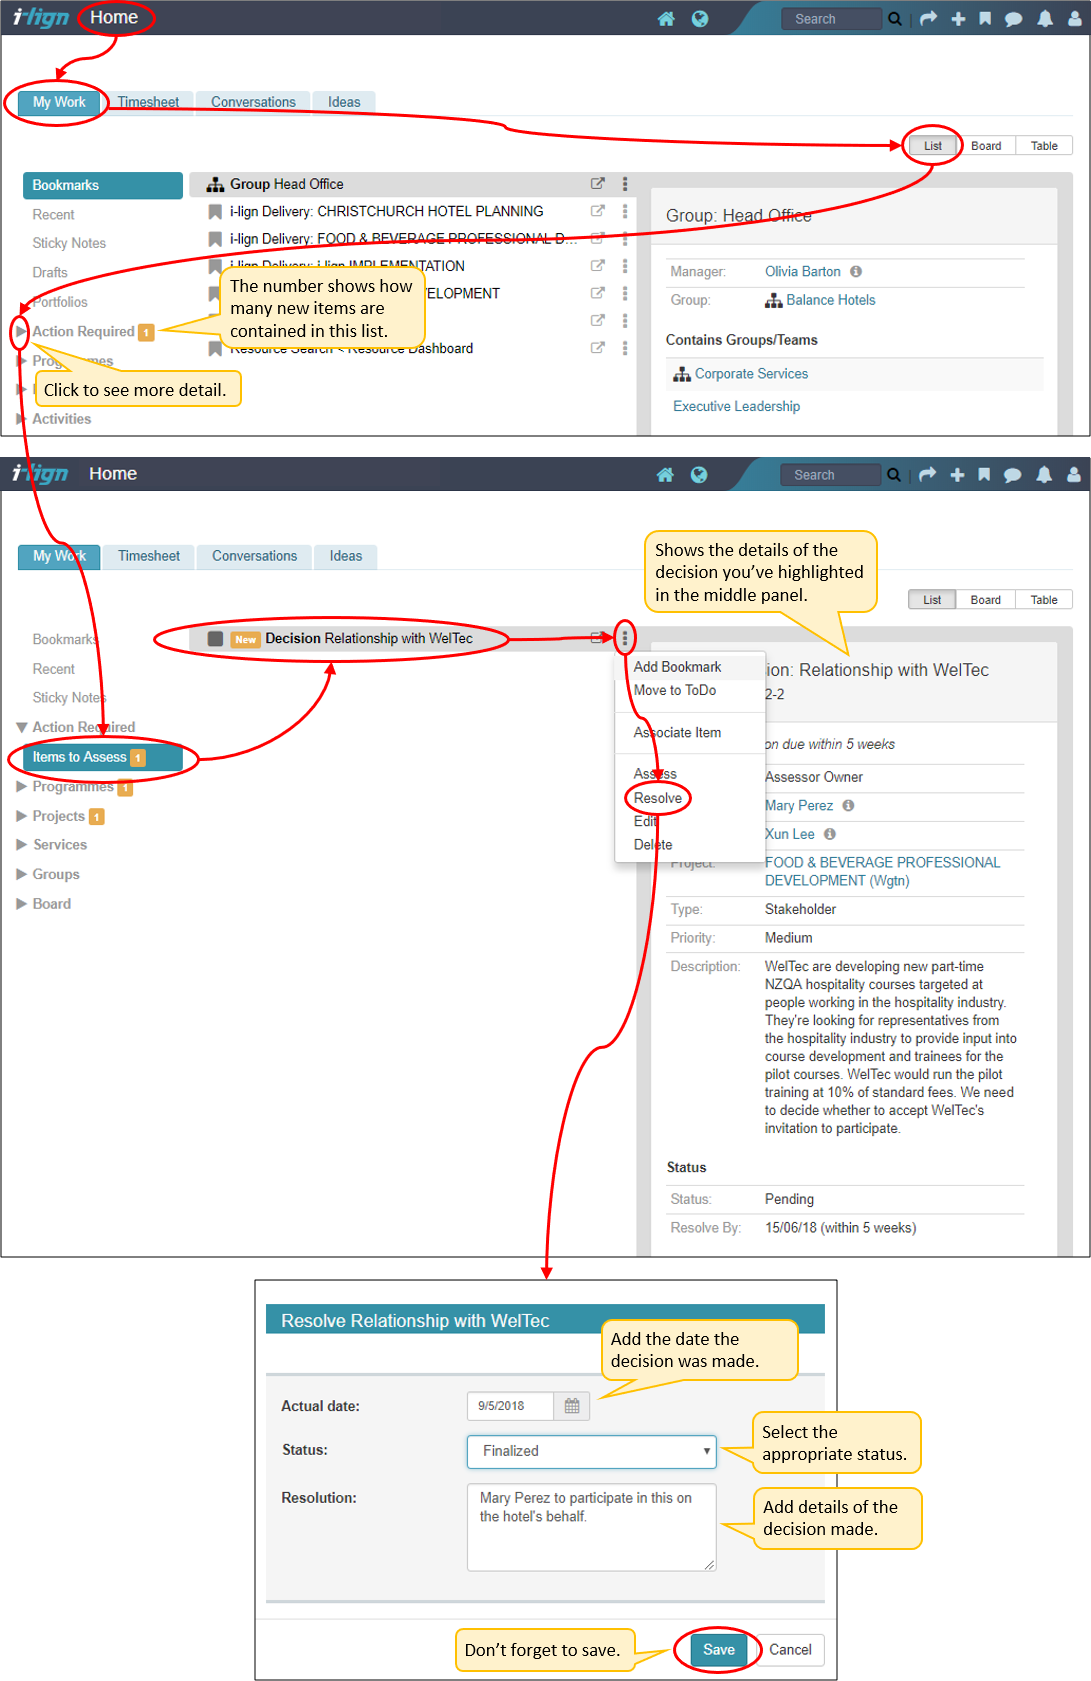Open the Mary Perez link
This screenshot has width=1091, height=1681.
pos(799,806)
